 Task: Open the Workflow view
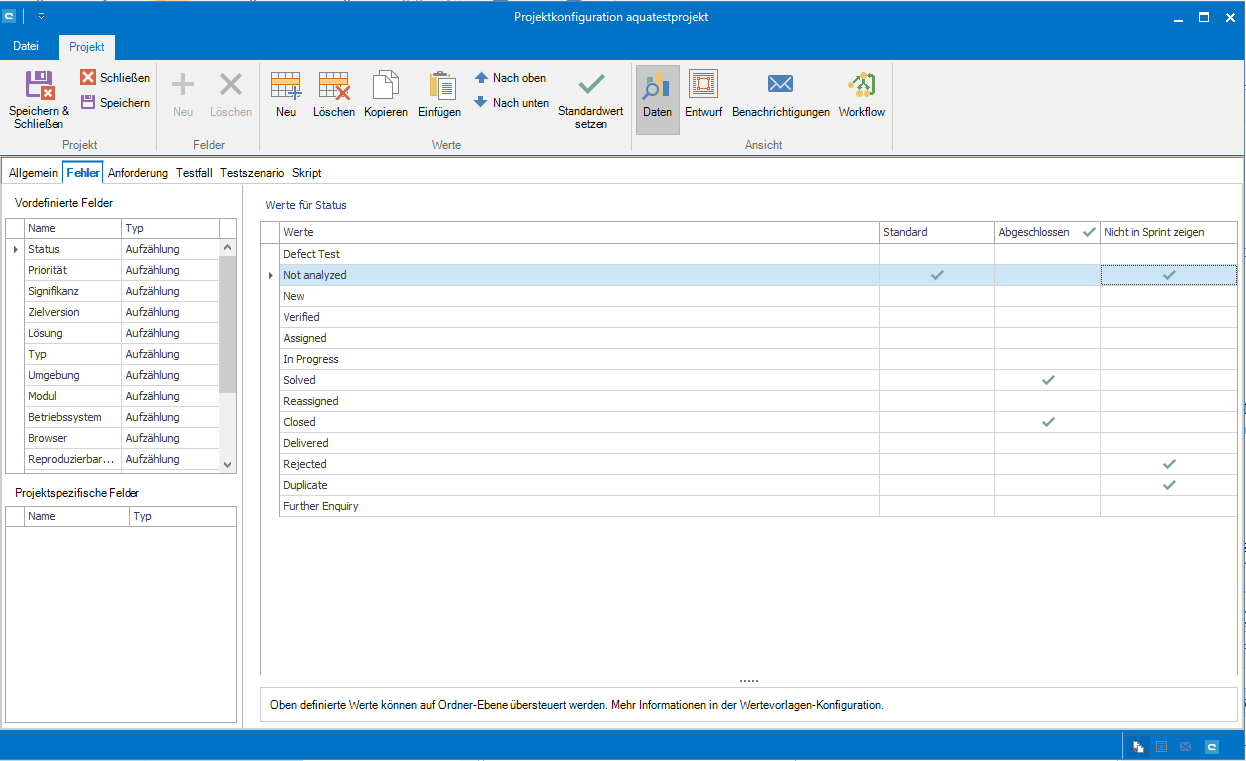click(x=861, y=87)
